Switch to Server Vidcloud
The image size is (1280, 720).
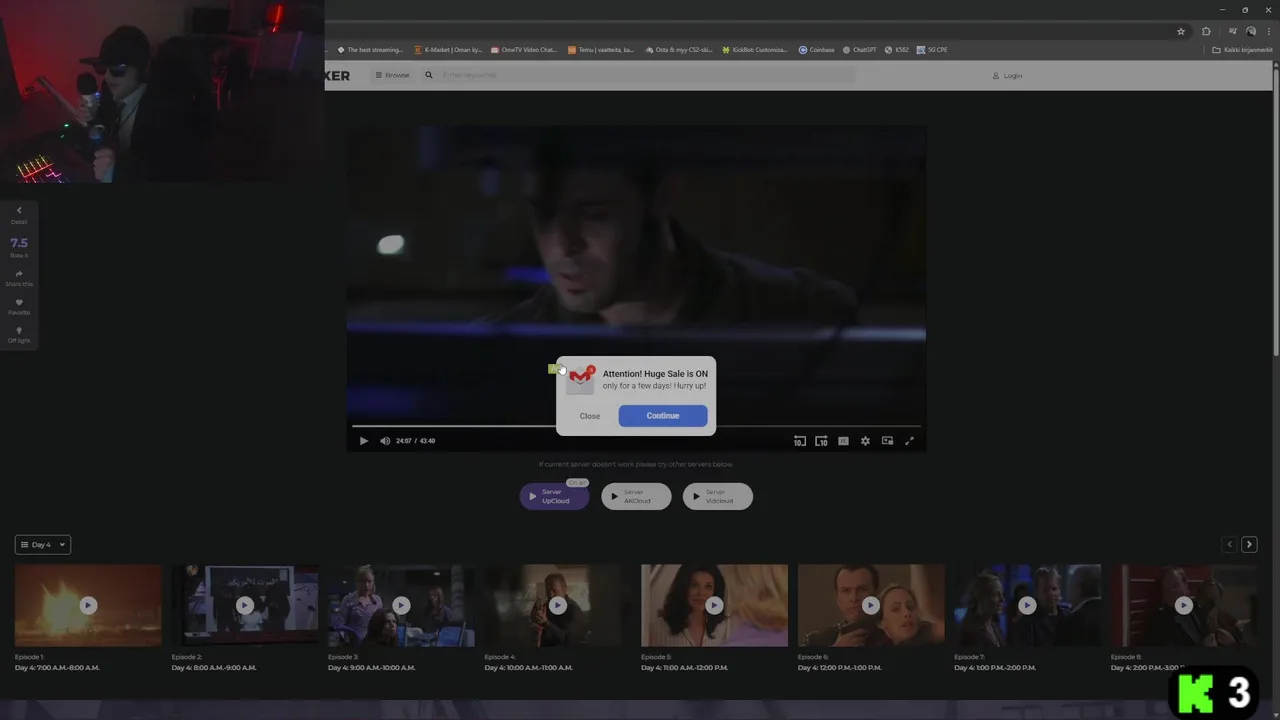tap(718, 496)
